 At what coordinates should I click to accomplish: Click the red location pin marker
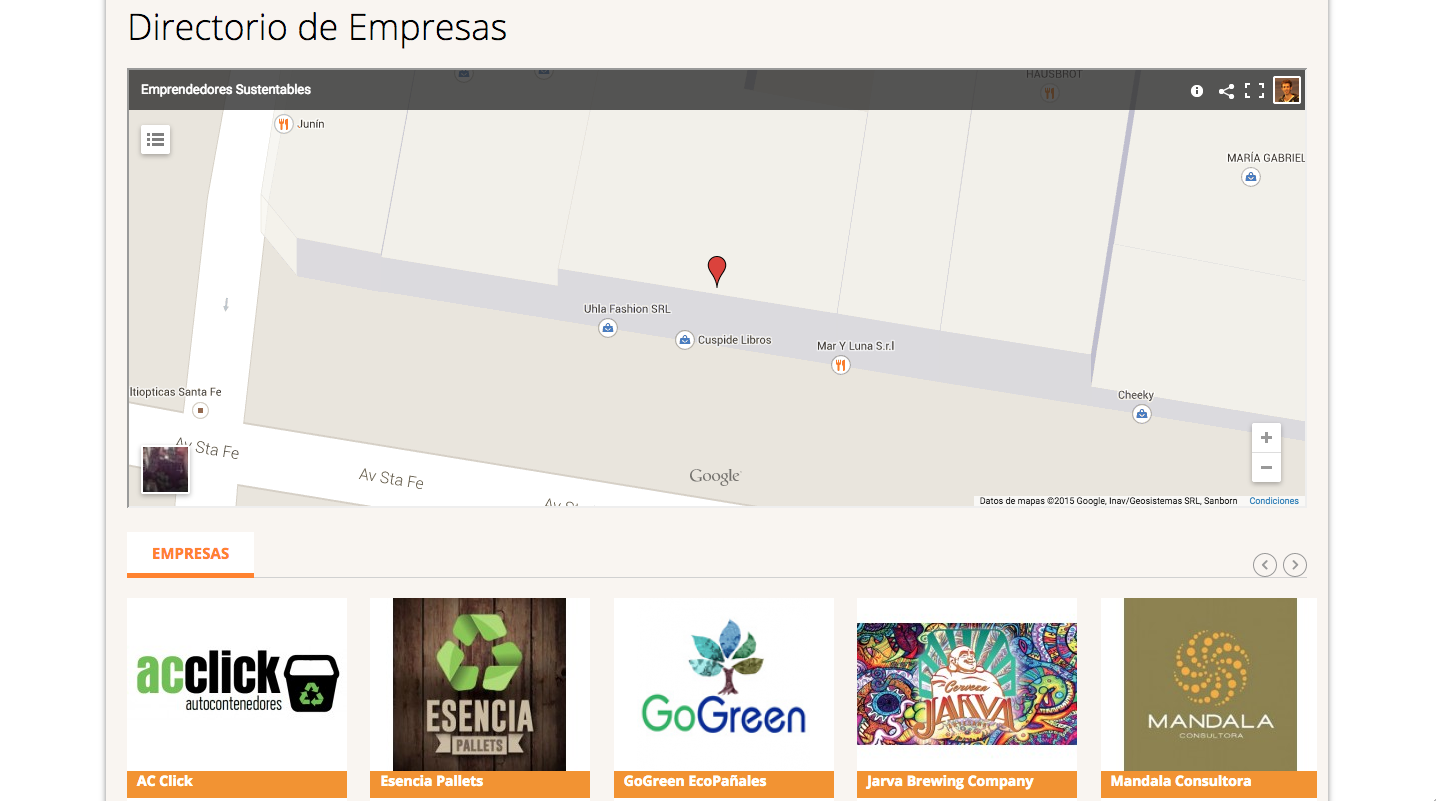tap(716, 271)
